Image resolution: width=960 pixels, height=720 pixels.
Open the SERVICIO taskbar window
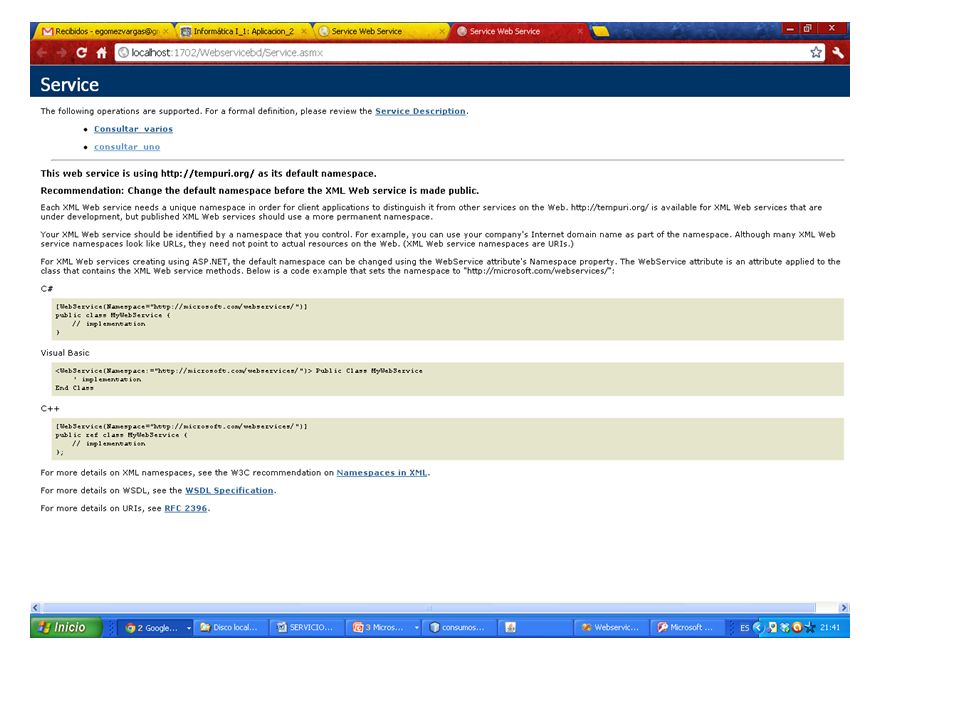306,628
